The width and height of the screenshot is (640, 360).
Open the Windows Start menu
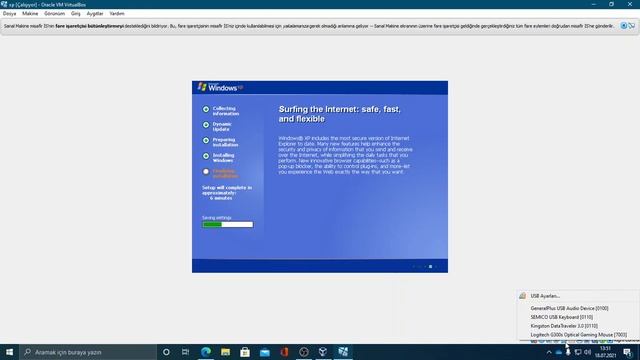tap(9, 352)
